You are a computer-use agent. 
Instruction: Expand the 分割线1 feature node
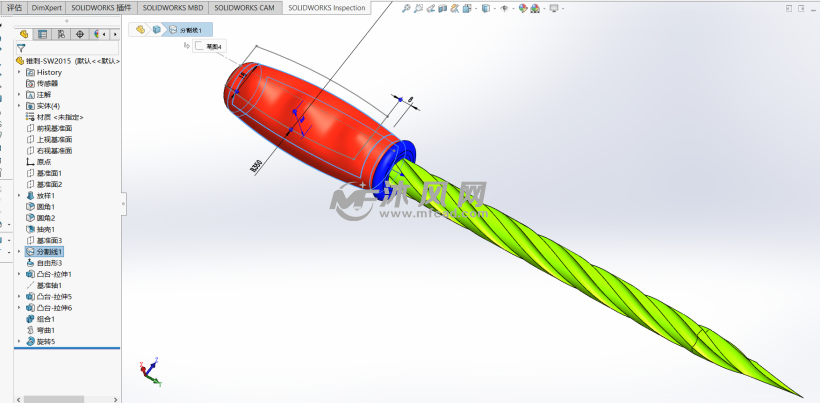click(x=19, y=251)
